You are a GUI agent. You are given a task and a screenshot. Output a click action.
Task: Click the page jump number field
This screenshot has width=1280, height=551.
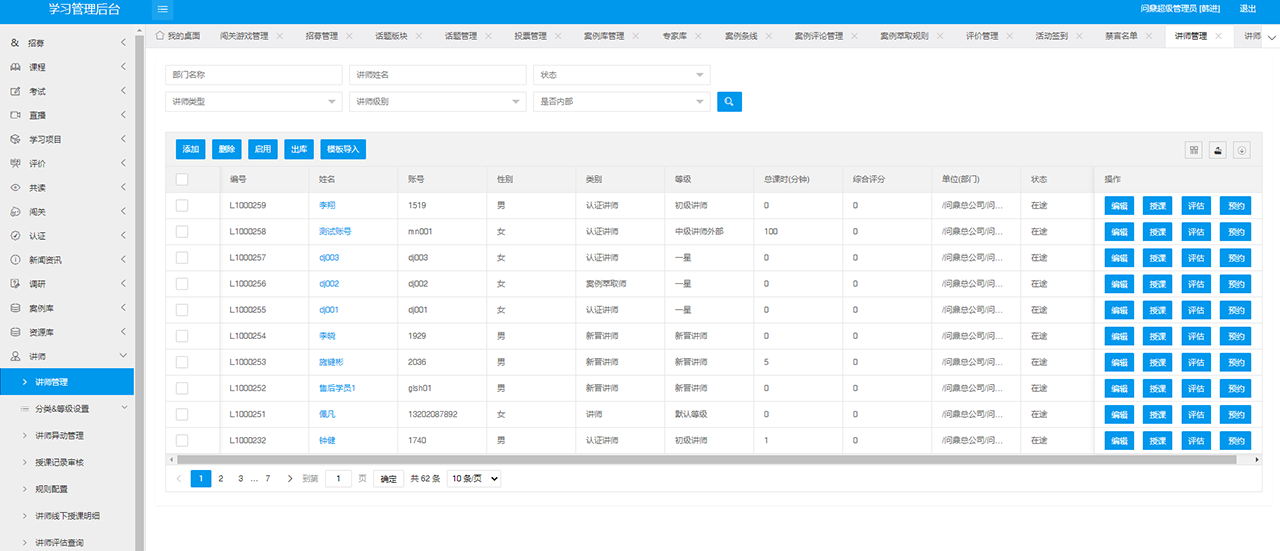tap(339, 479)
